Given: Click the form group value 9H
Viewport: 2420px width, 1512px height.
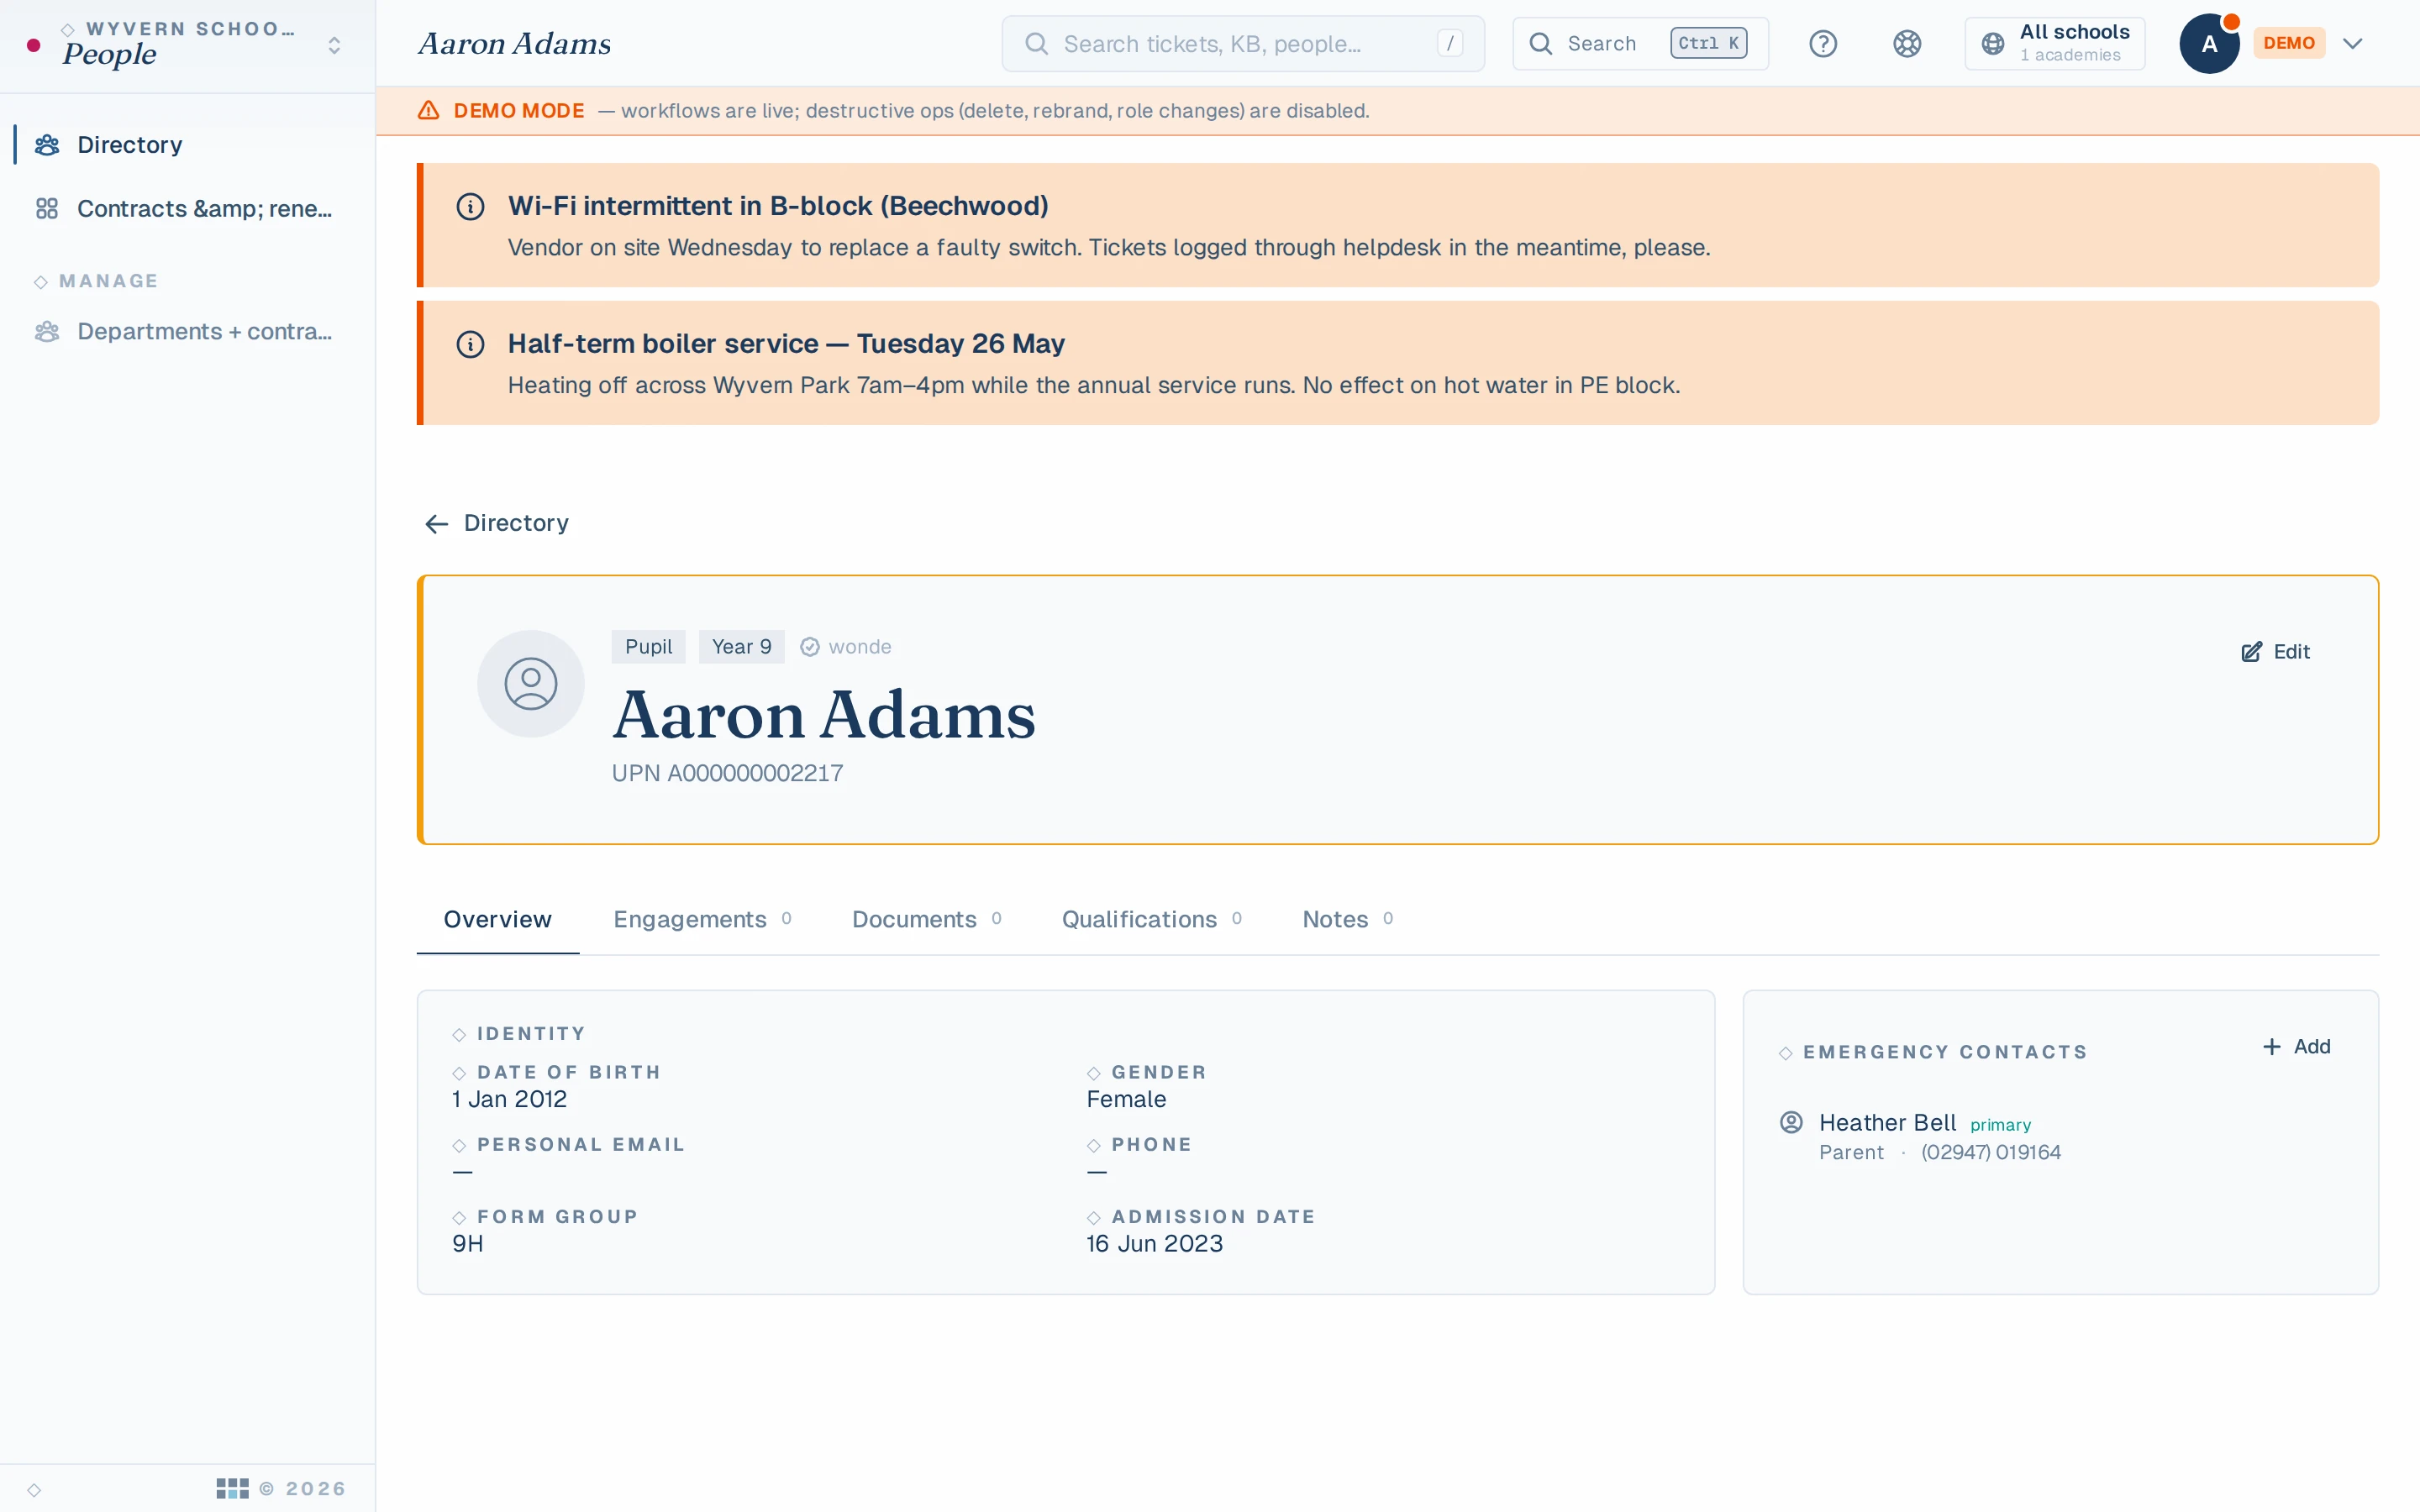Looking at the screenshot, I should (x=468, y=1244).
